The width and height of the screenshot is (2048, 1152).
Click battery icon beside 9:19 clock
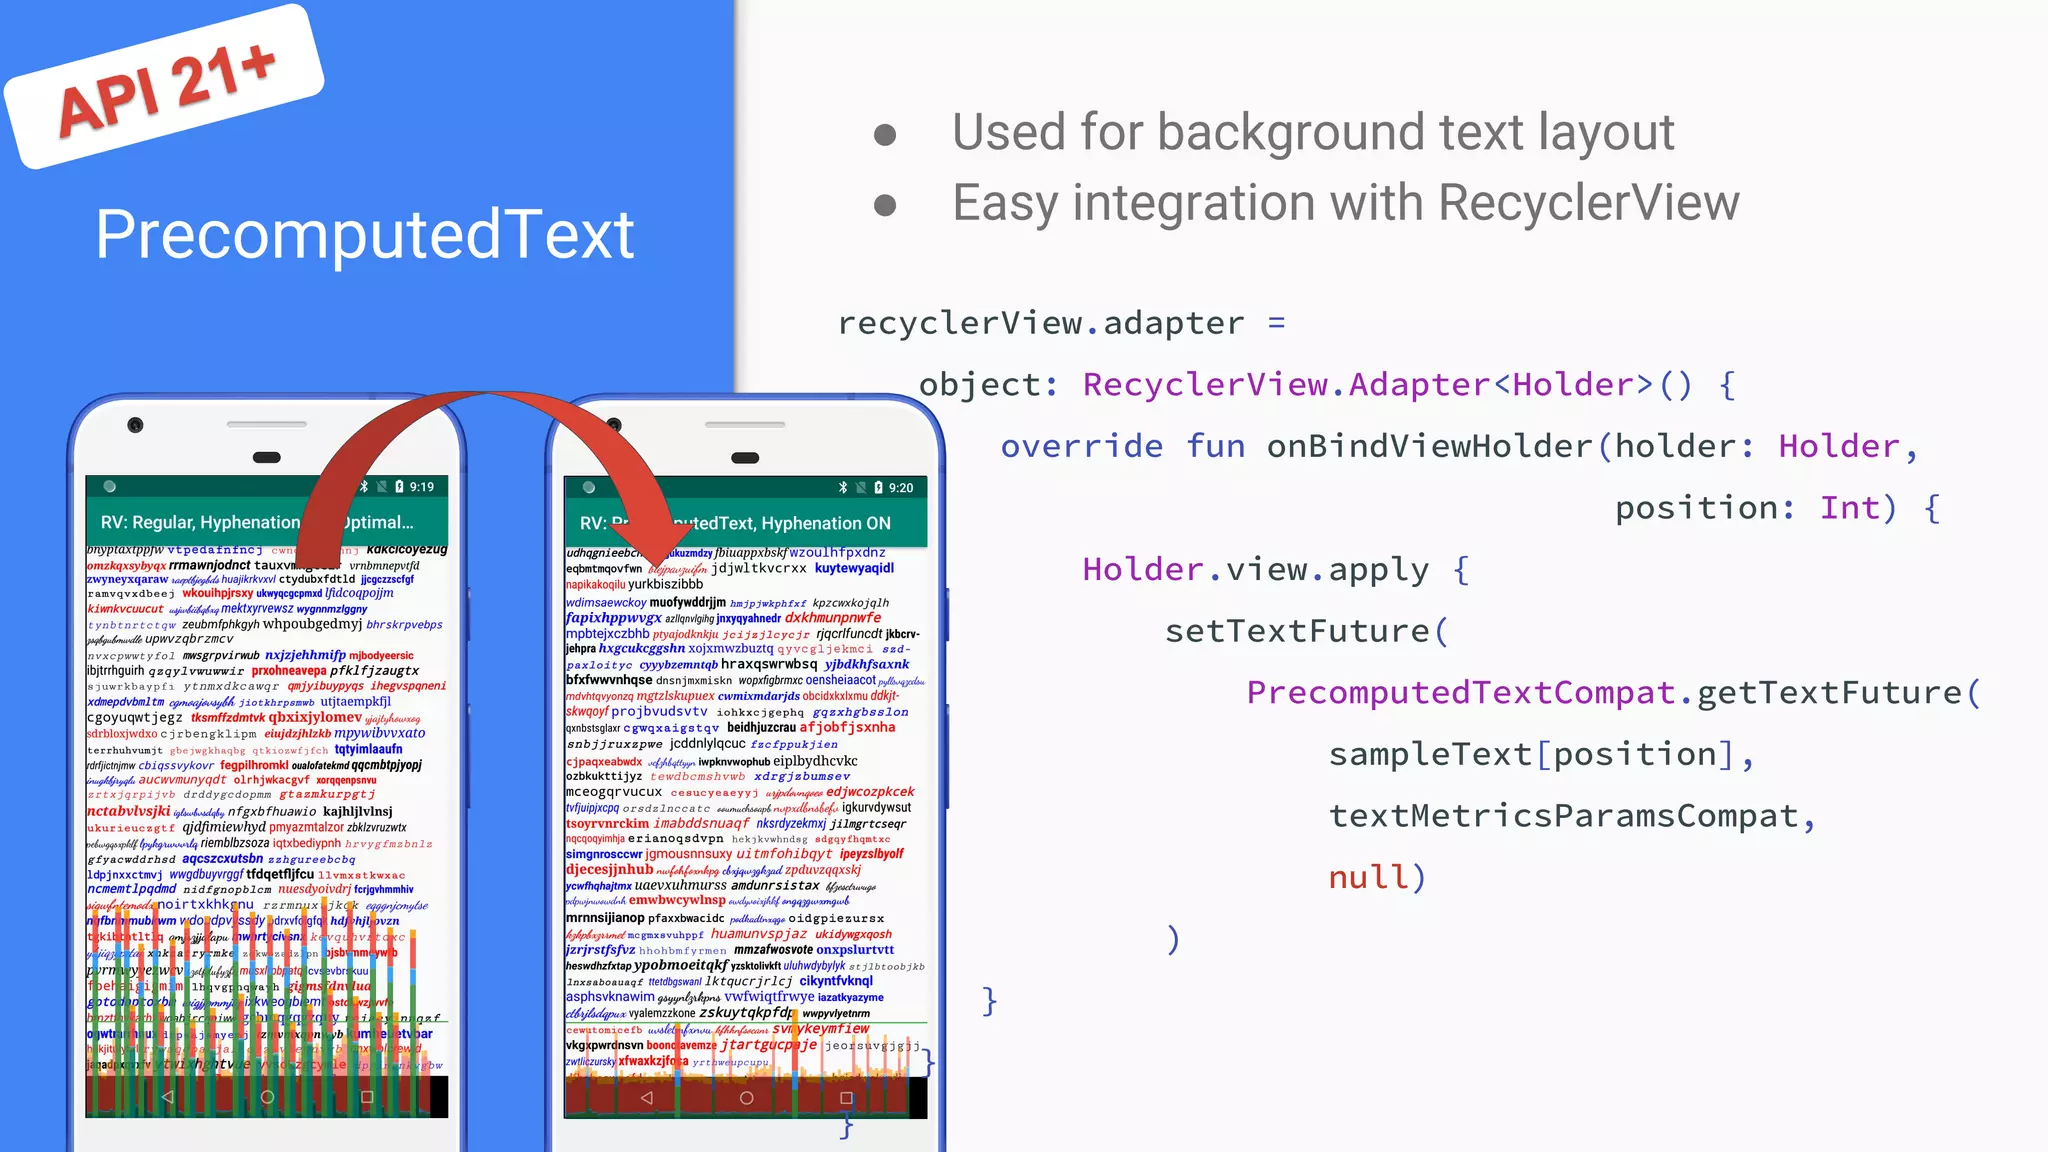tap(399, 487)
